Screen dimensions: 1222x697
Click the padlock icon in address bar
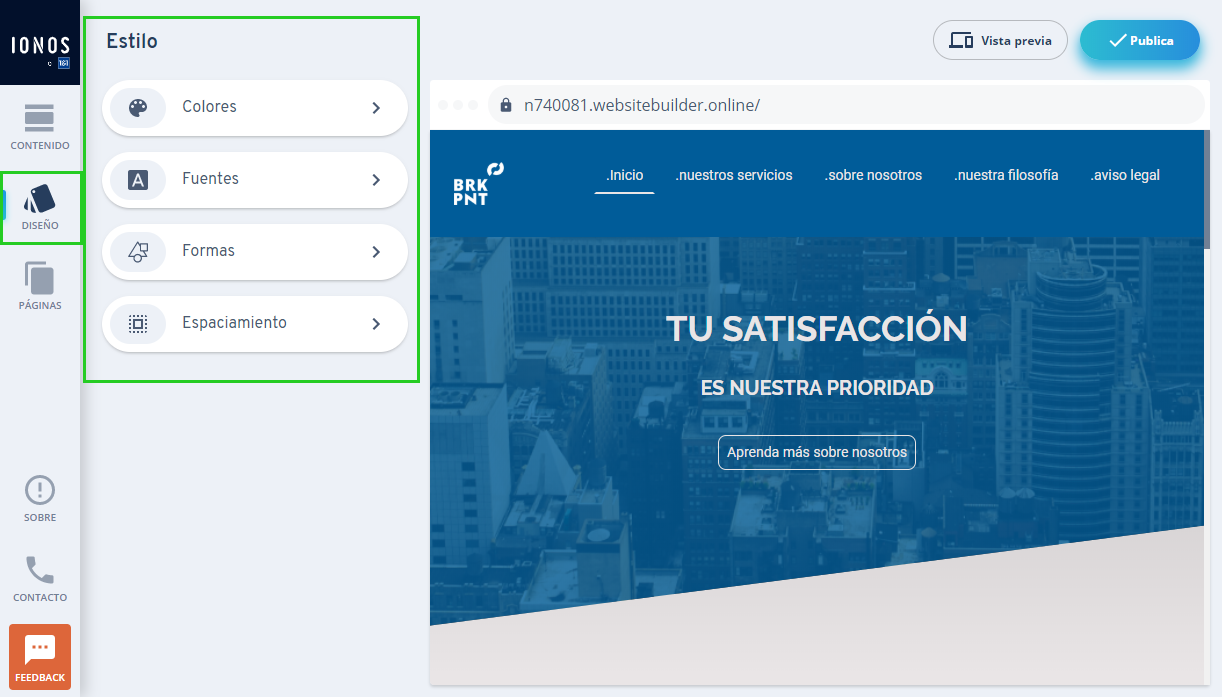tap(506, 105)
